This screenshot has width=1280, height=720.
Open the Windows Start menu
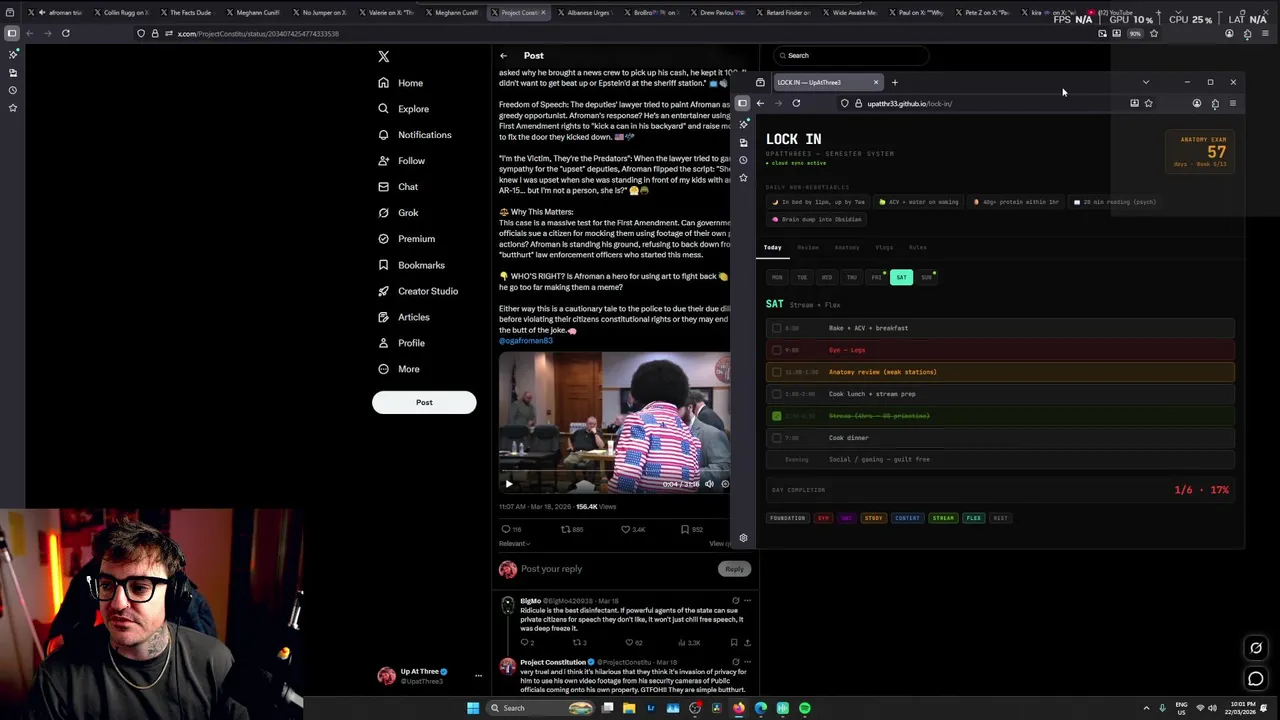[x=473, y=708]
